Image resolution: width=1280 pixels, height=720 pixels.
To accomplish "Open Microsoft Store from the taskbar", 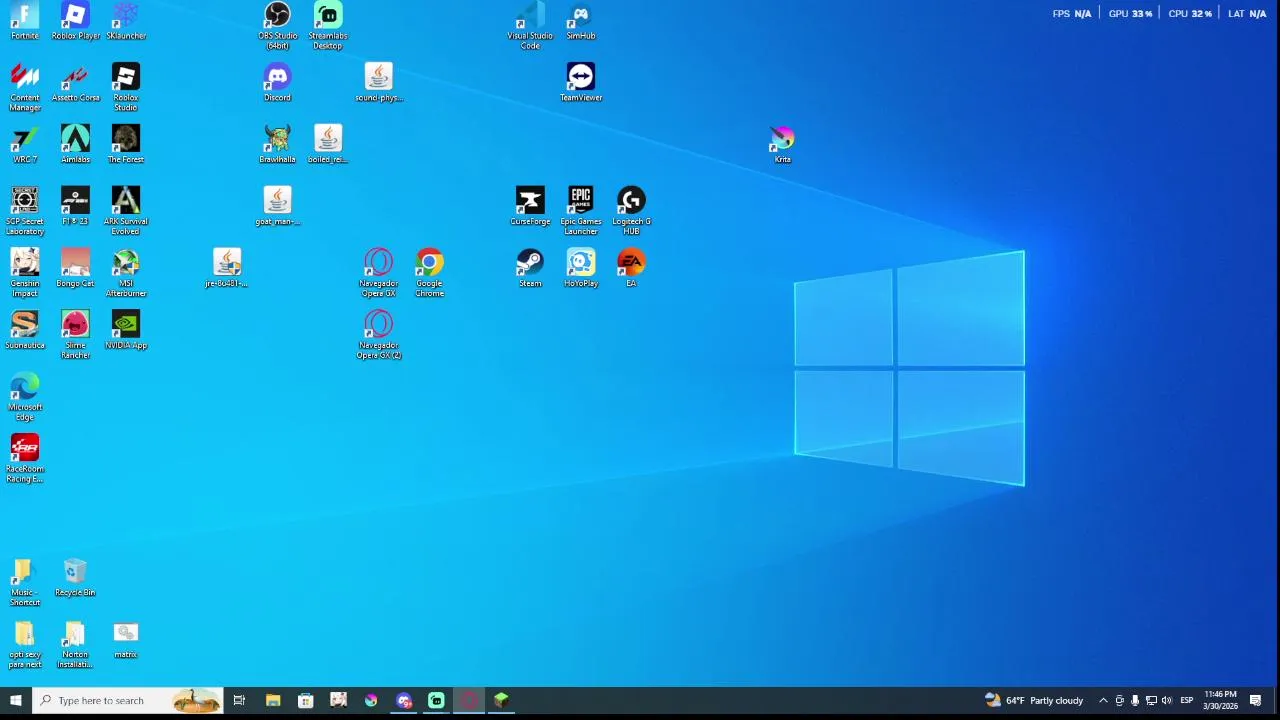I will point(305,700).
